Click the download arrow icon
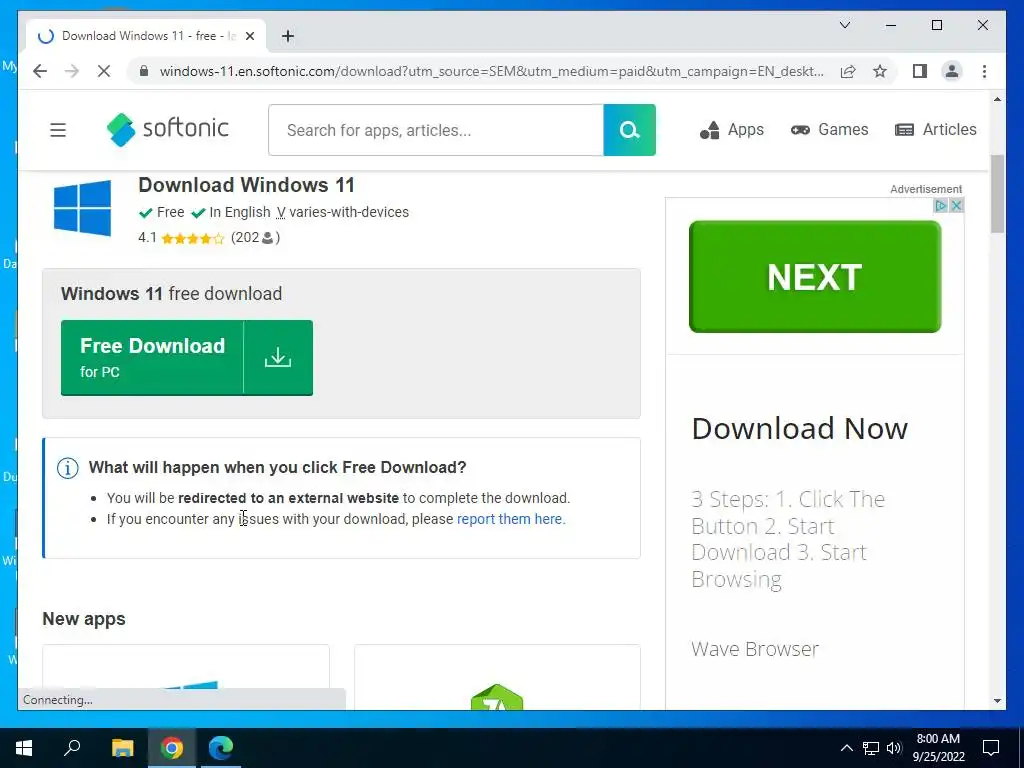This screenshot has height=768, width=1024. tap(278, 358)
